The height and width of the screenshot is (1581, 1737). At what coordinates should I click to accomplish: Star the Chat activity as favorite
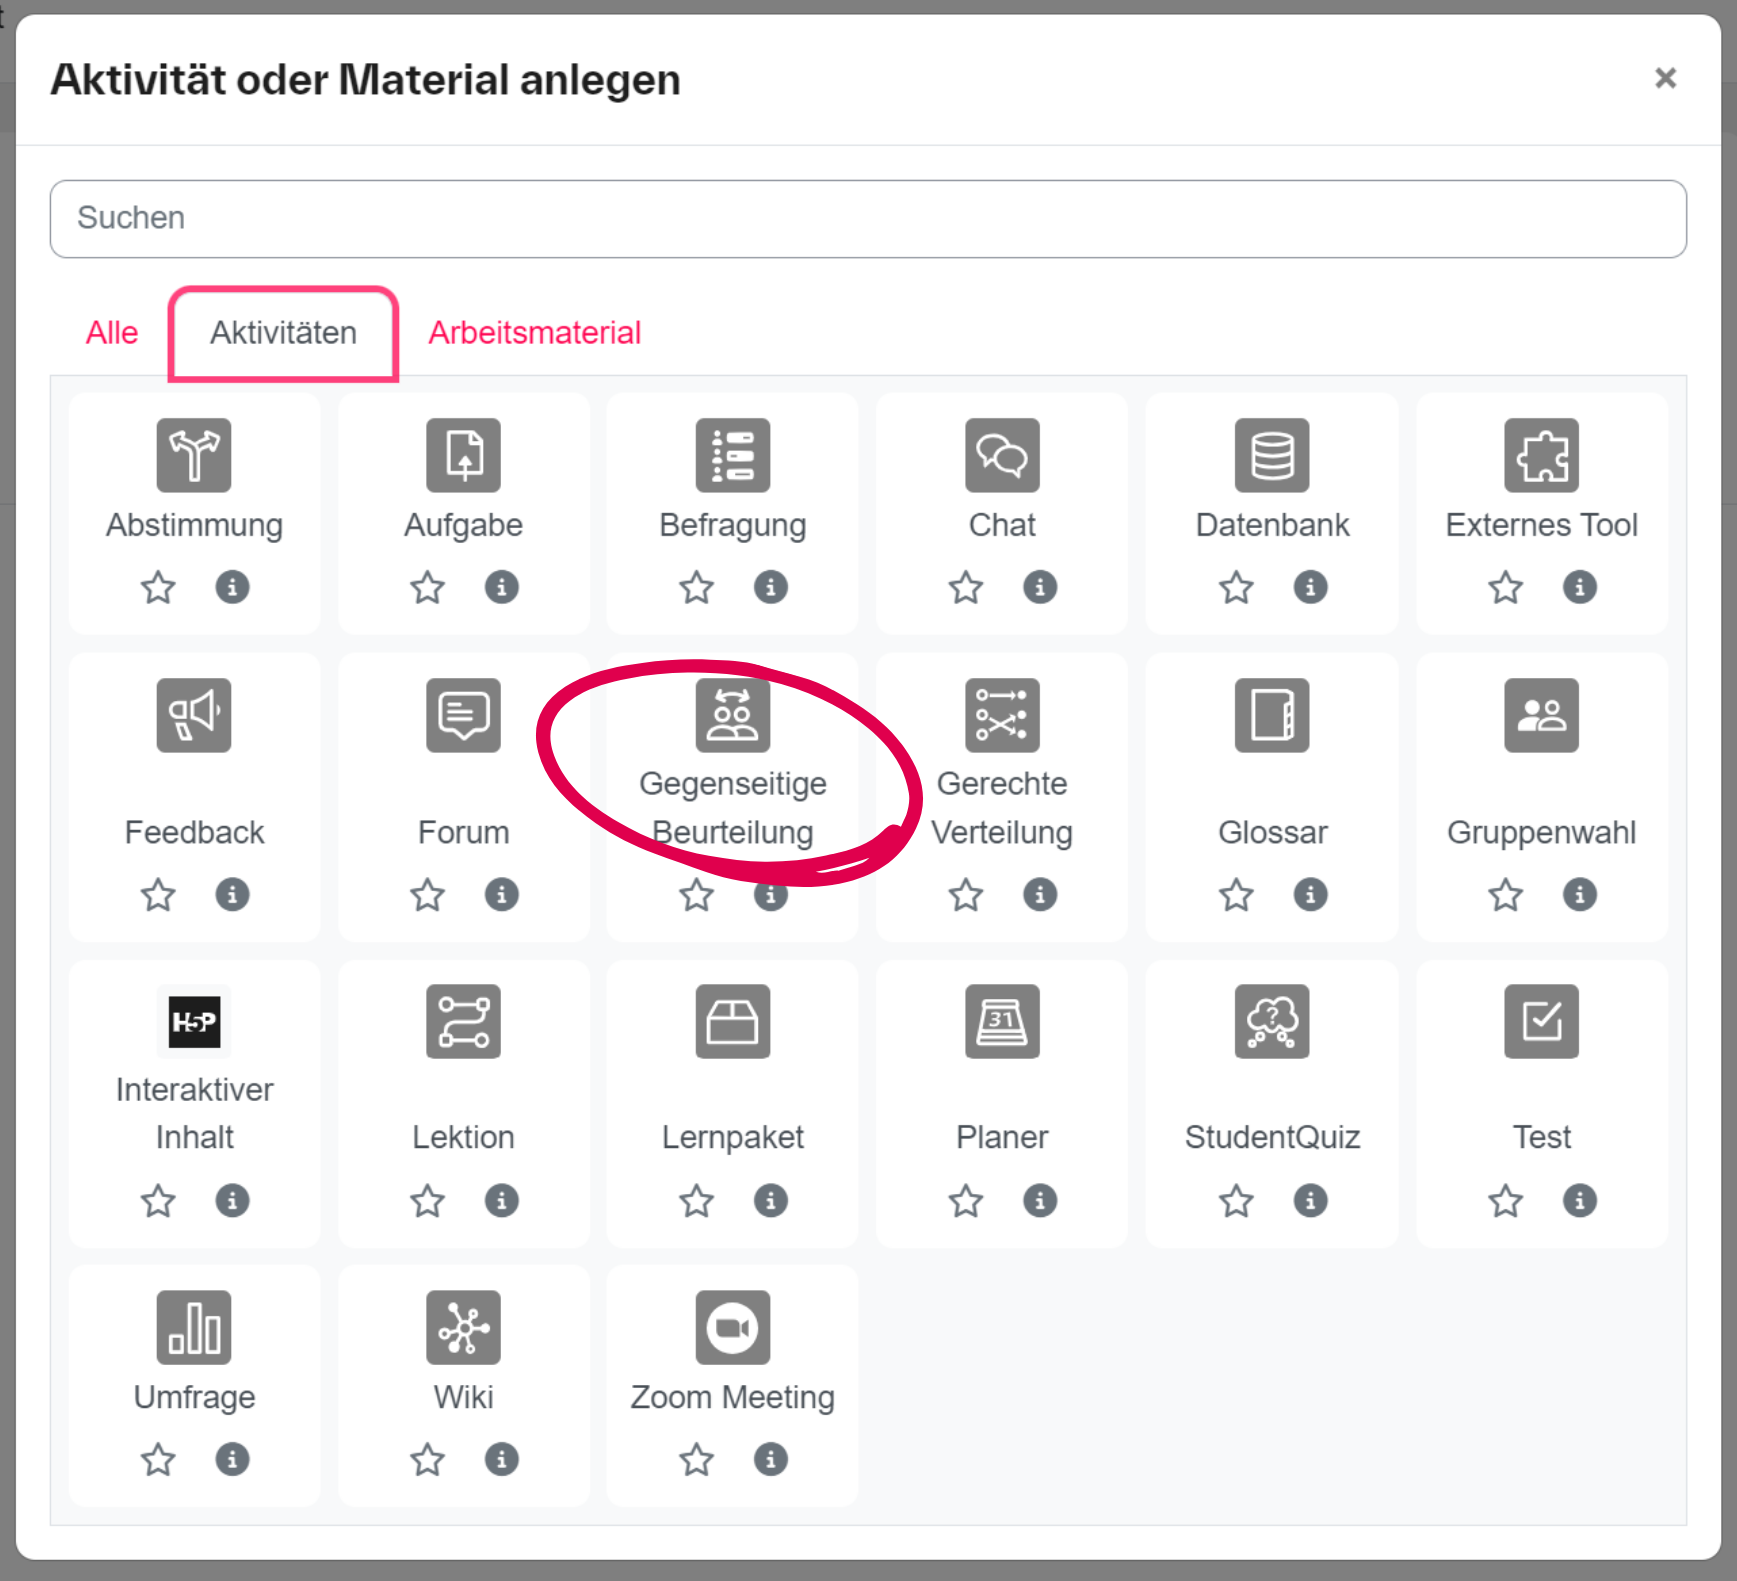coord(965,587)
